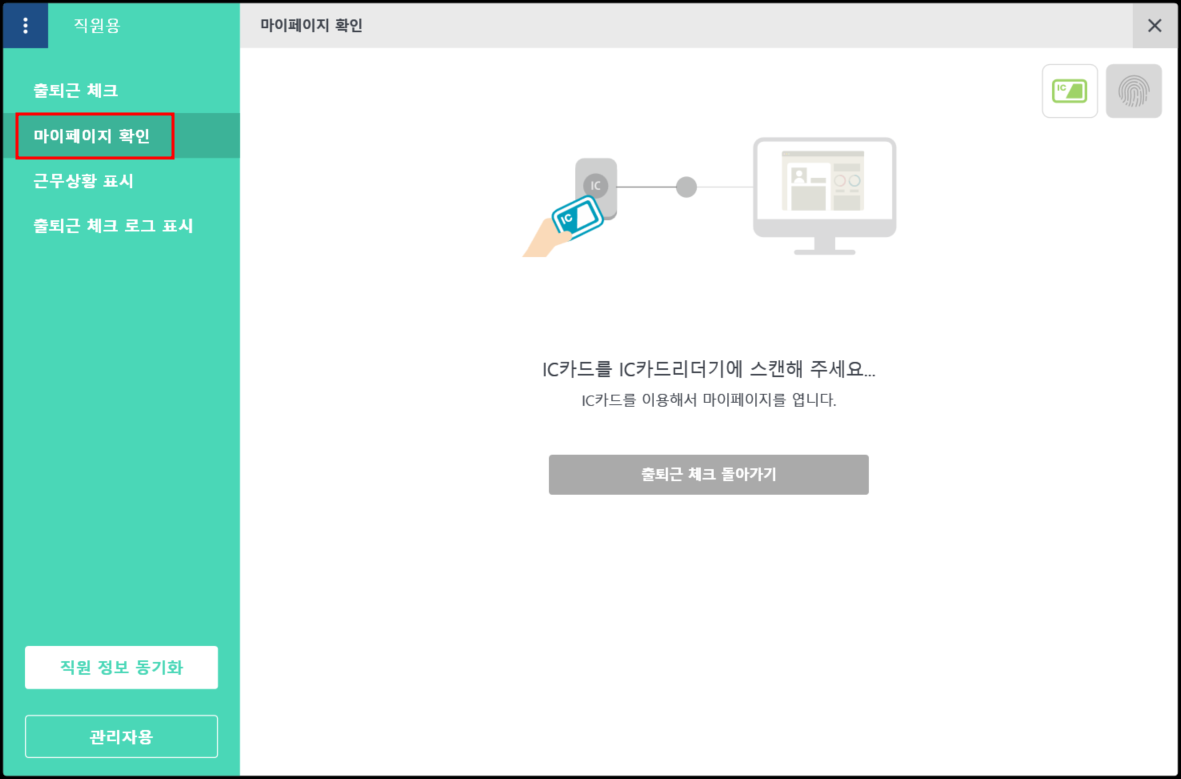Screen dimensions: 1181x779
Task: Select IC card authentication mode icon
Action: pyautogui.click(x=1069, y=91)
